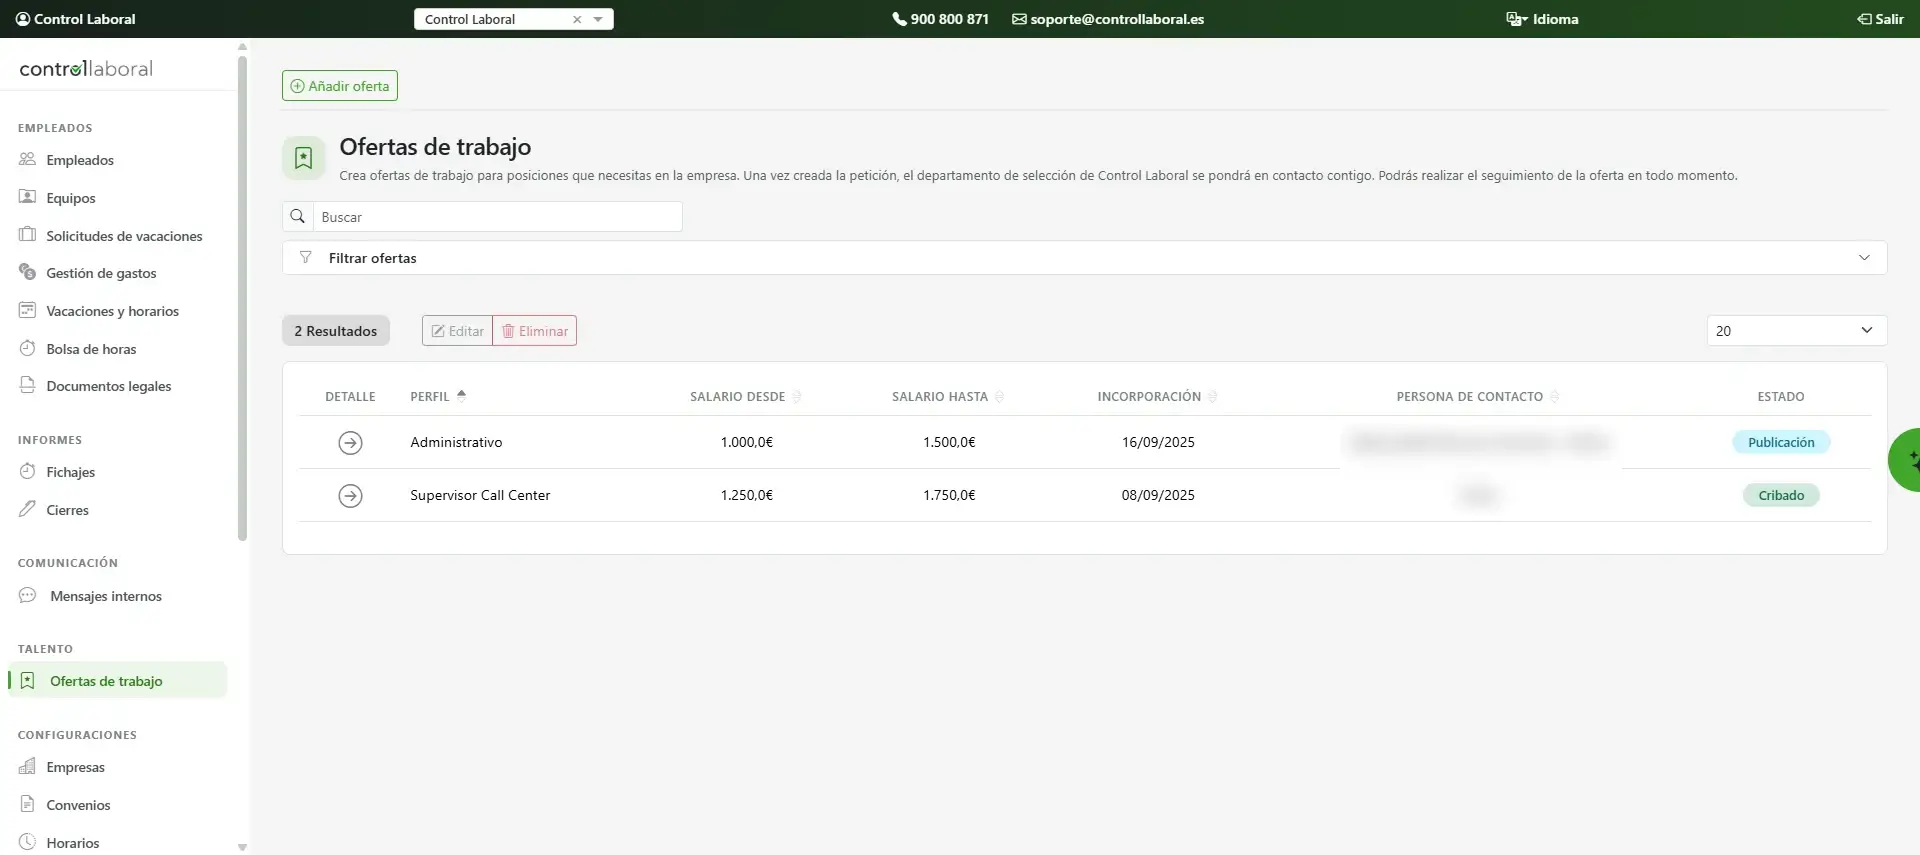
Task: Click the Empleados people icon in sidebar
Action: click(27, 159)
